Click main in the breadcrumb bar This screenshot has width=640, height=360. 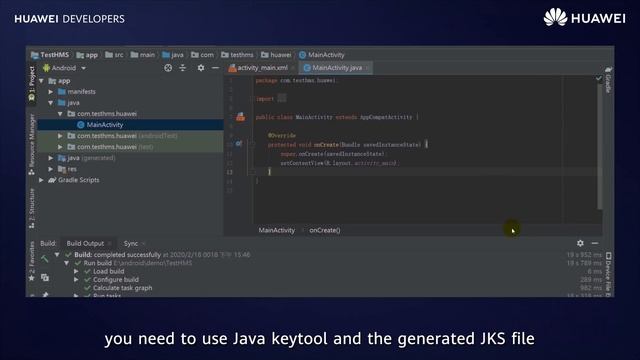point(143,55)
